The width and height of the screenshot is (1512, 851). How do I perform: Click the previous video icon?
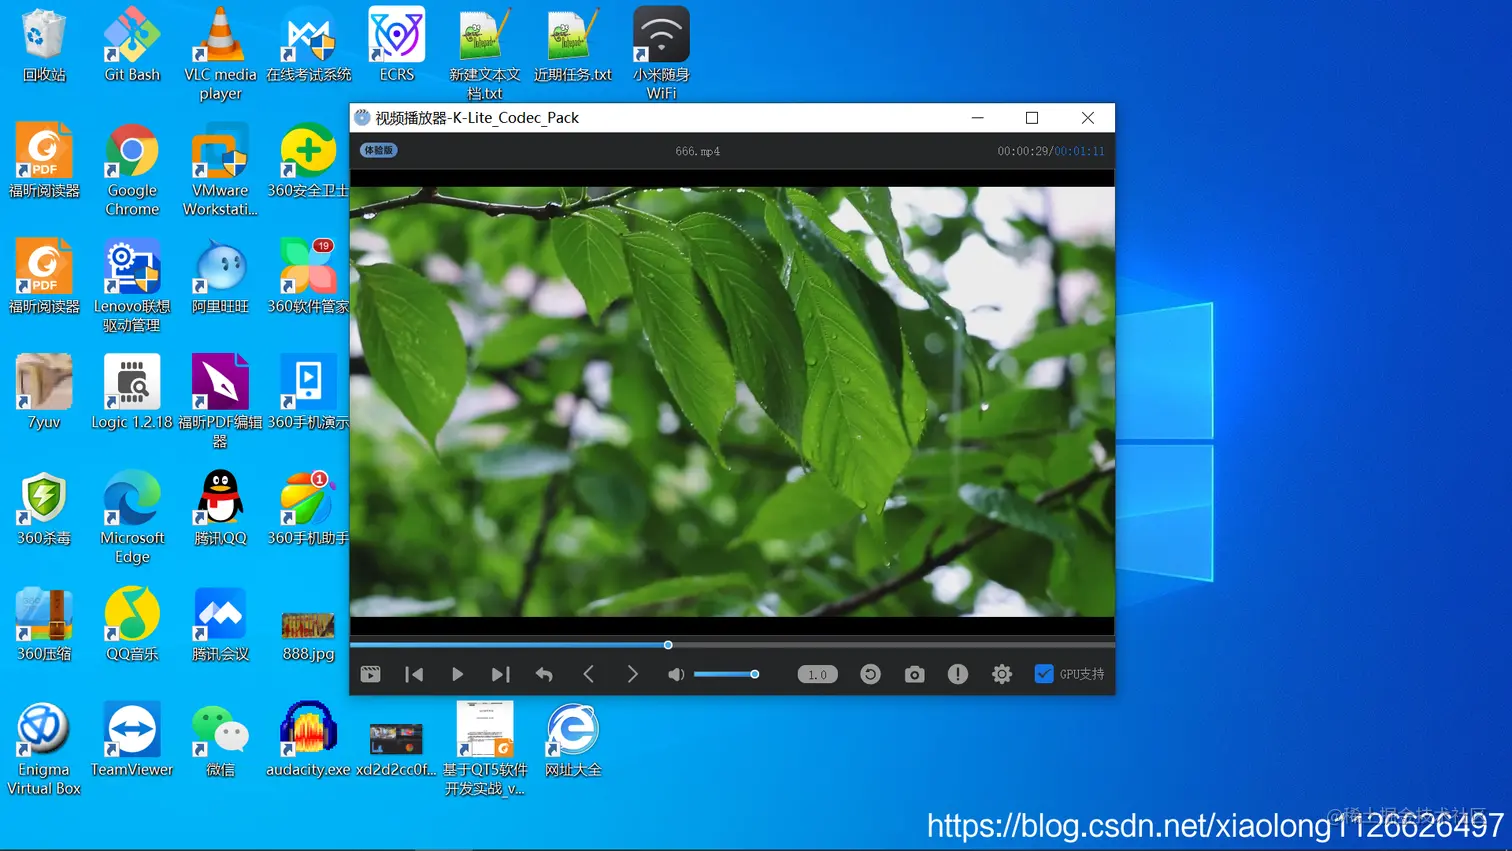click(414, 674)
